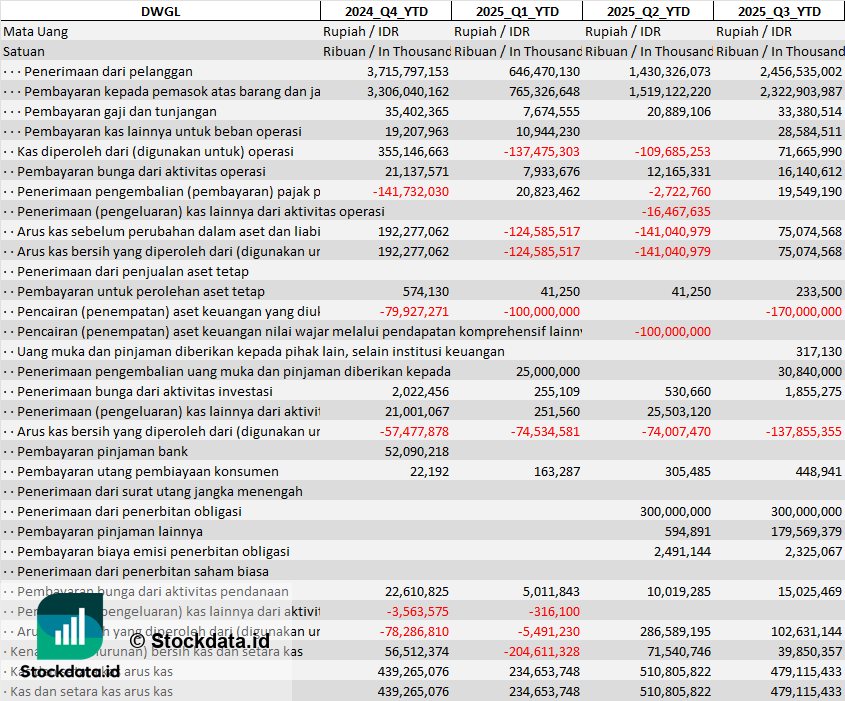Click negative value -137,855,355
This screenshot has width=845, height=701.
click(804, 432)
